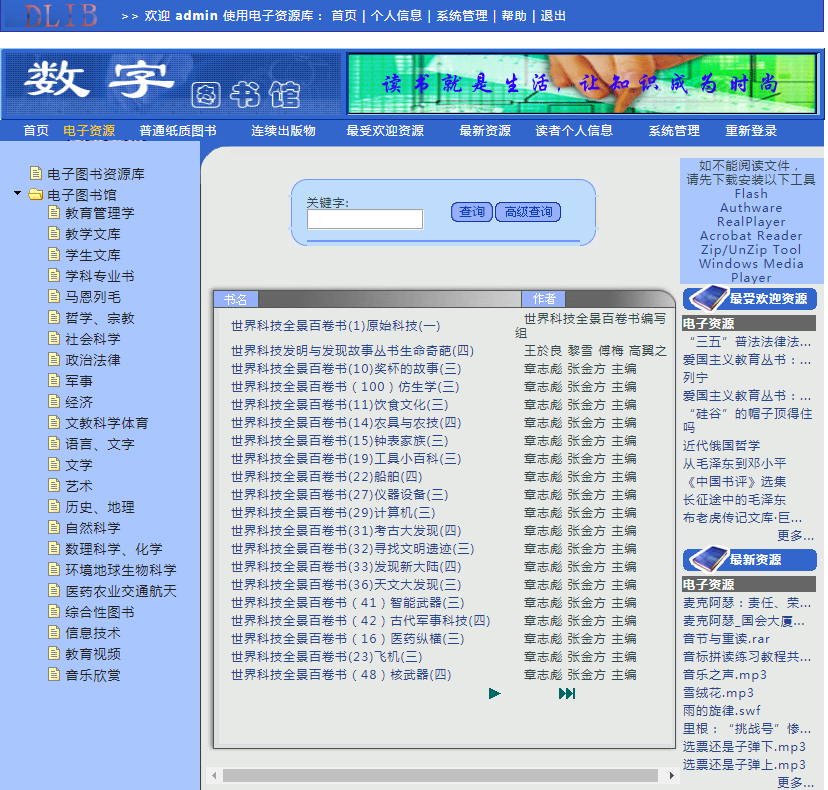Click the 退出 logout link at top

pyautogui.click(x=553, y=16)
